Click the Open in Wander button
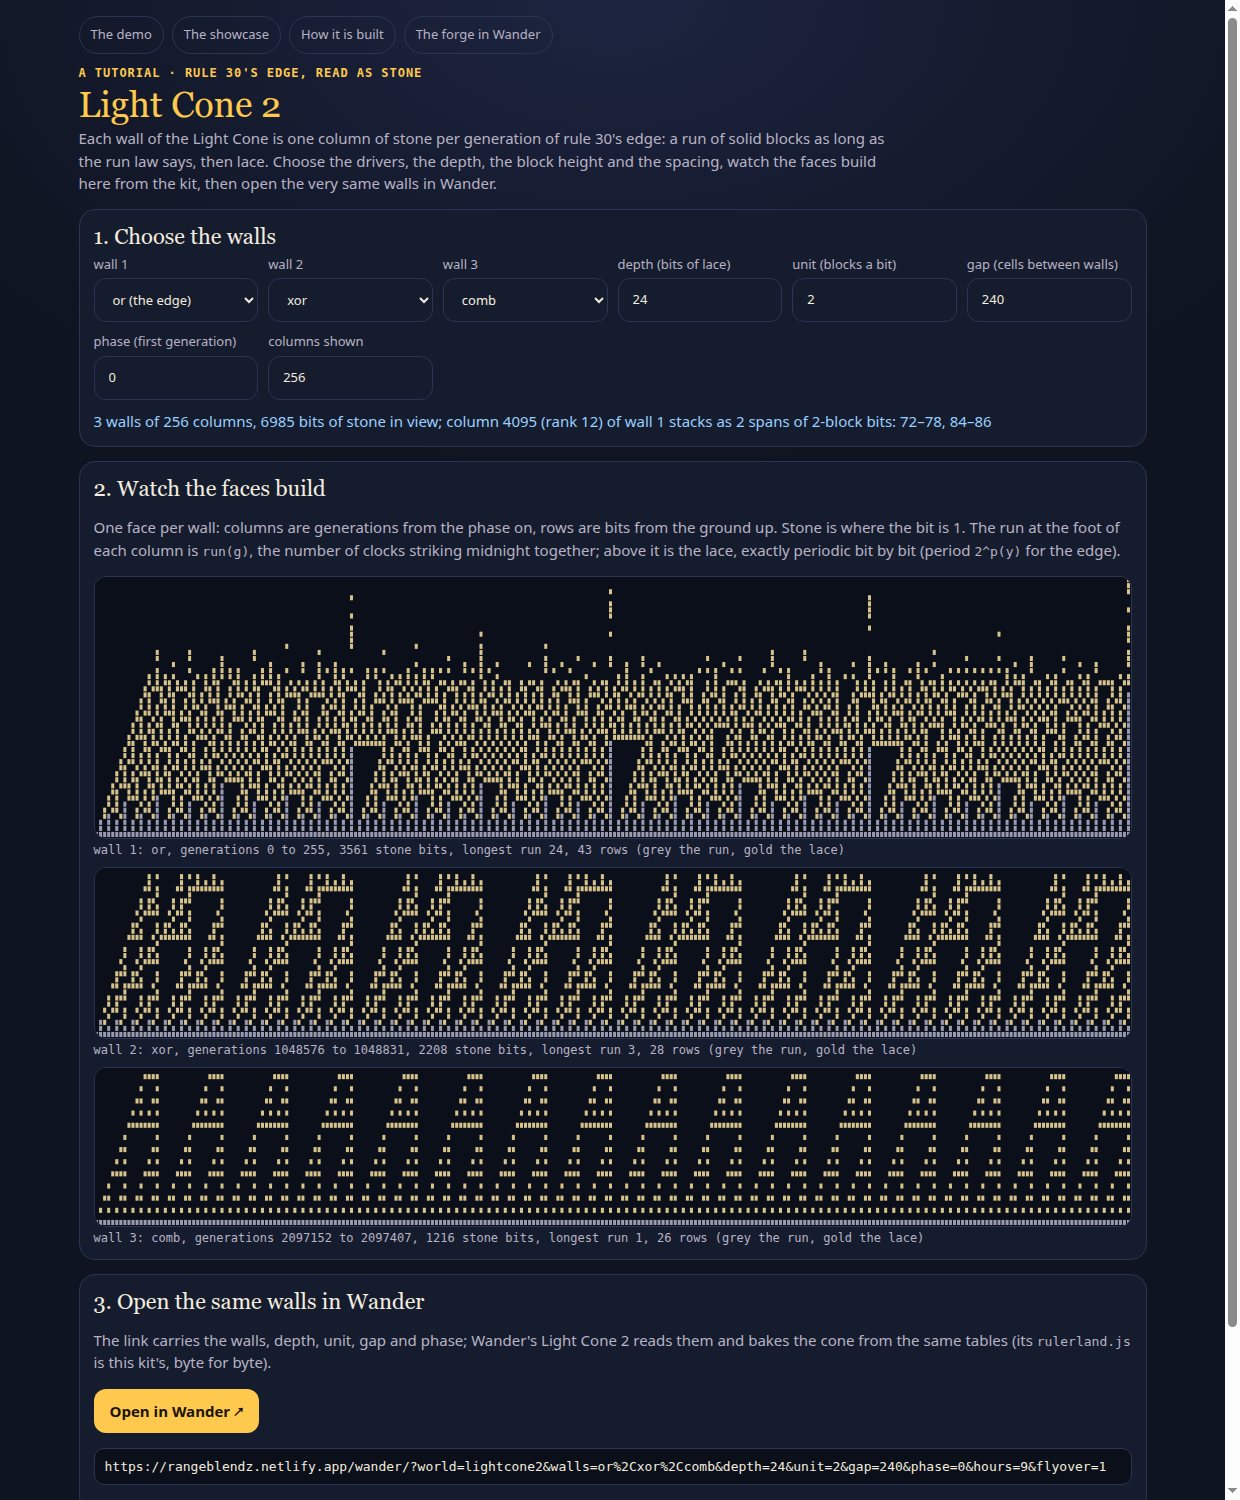This screenshot has width=1240, height=1500. click(176, 1411)
